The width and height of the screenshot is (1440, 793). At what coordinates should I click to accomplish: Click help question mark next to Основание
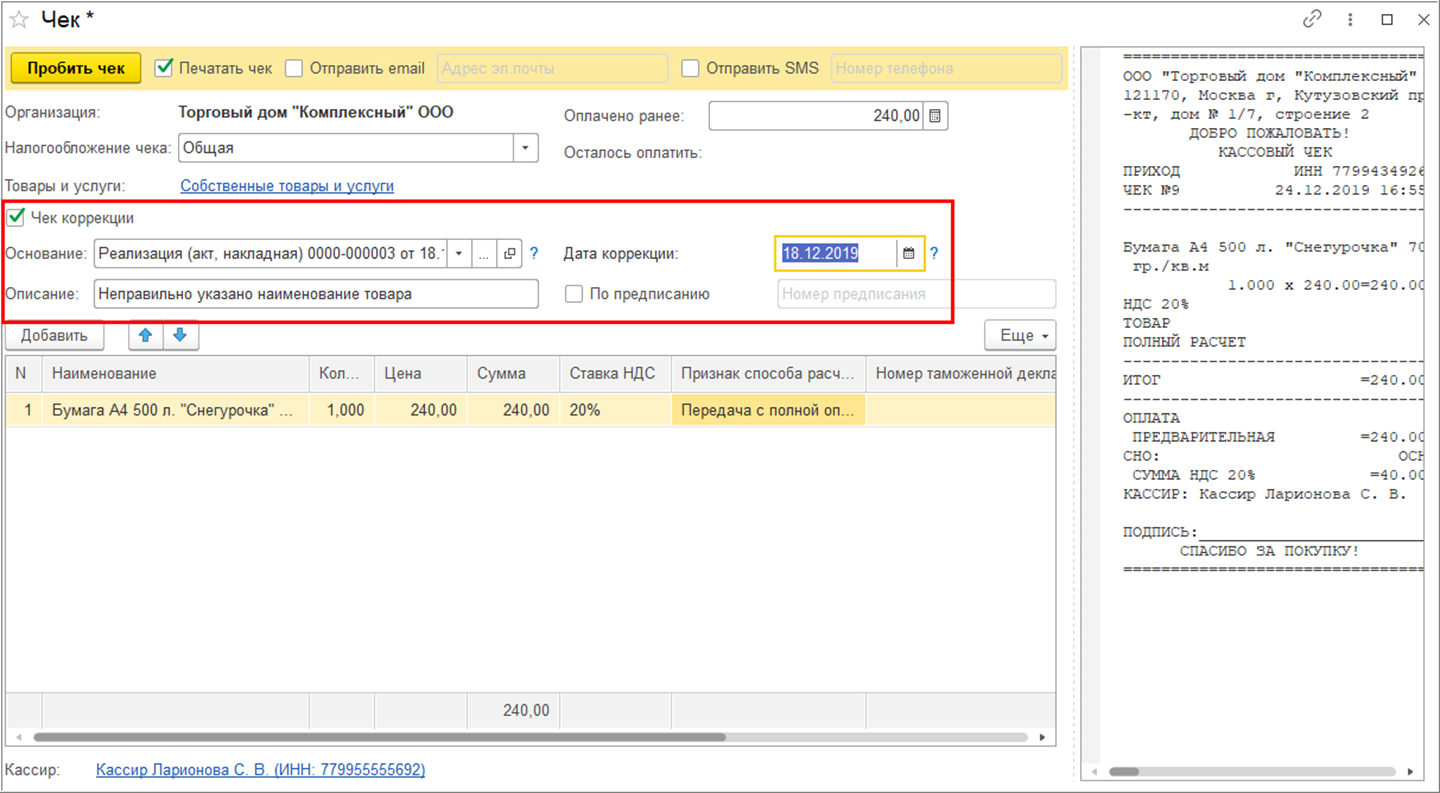point(534,254)
